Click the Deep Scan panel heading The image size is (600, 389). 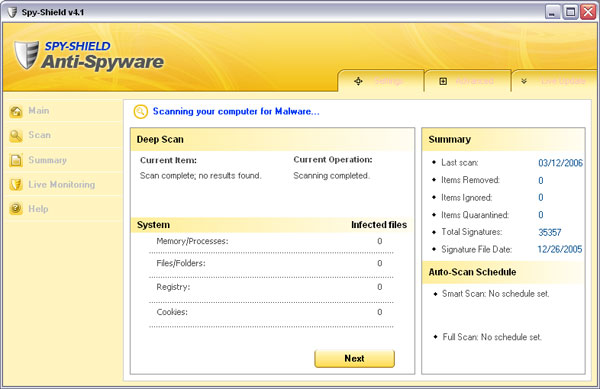(x=160, y=140)
